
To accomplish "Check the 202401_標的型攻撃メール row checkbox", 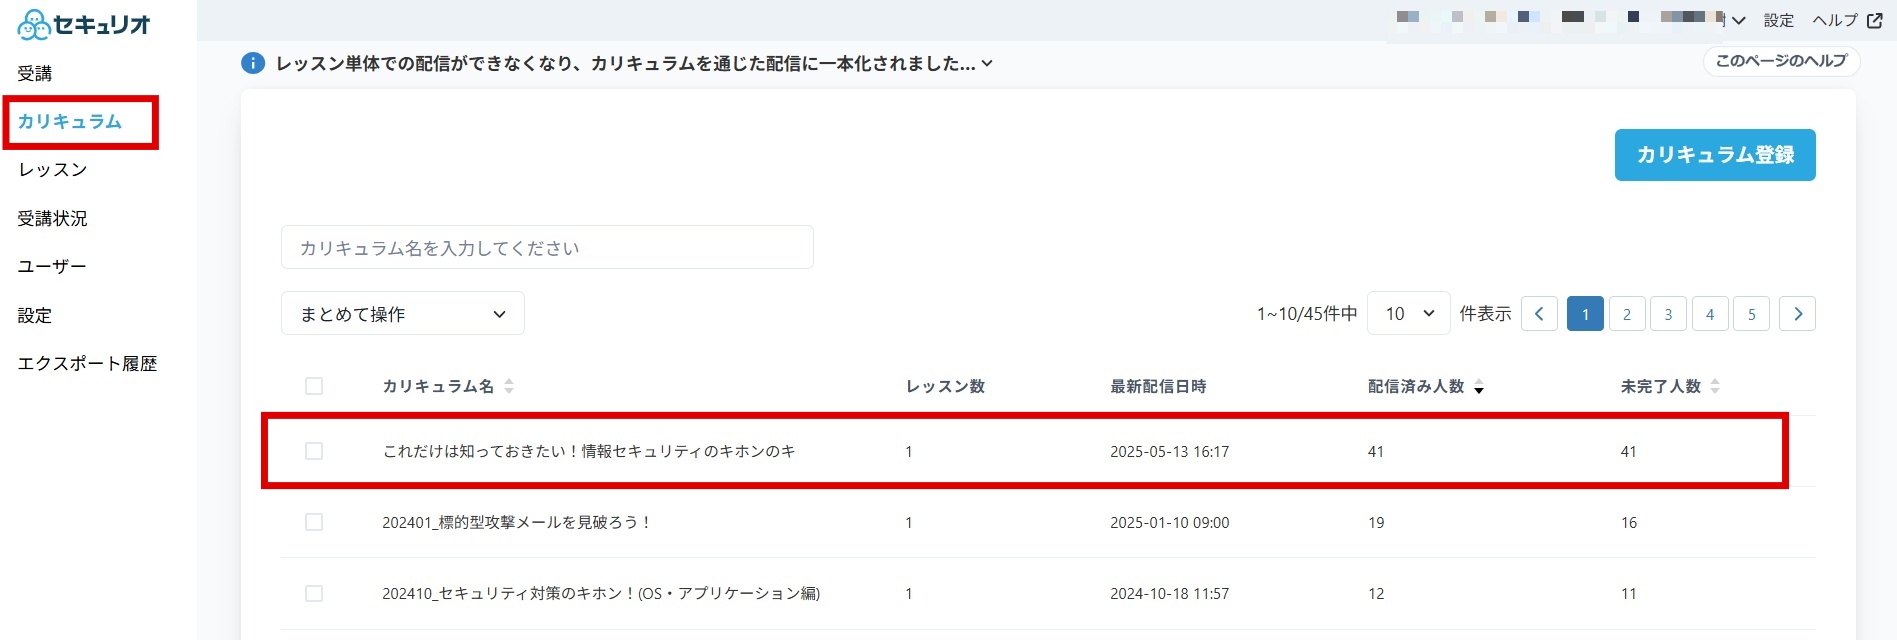I will click(314, 522).
